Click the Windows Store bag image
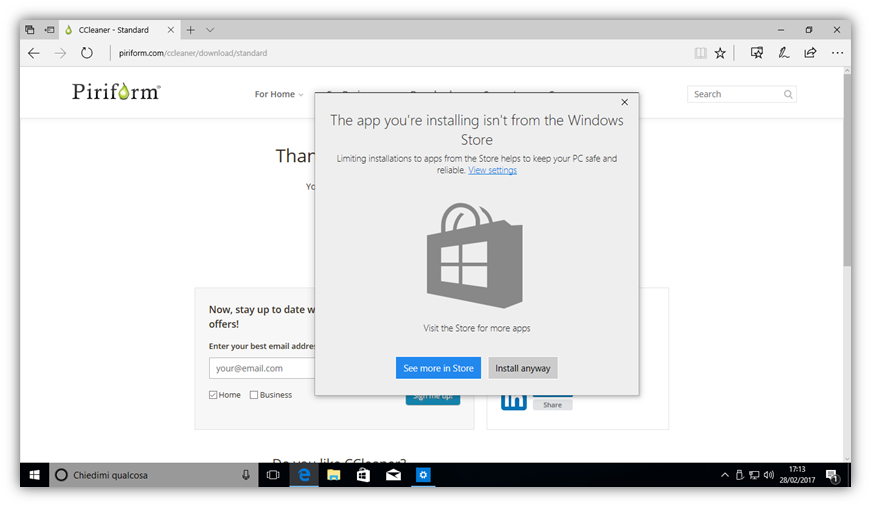Image resolution: width=871 pixels, height=507 pixels. (x=474, y=256)
